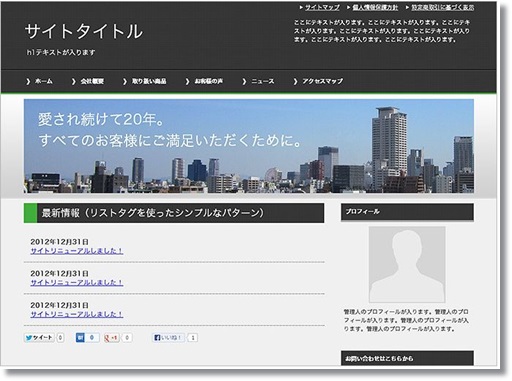Click the city skyline banner image

pos(249,146)
